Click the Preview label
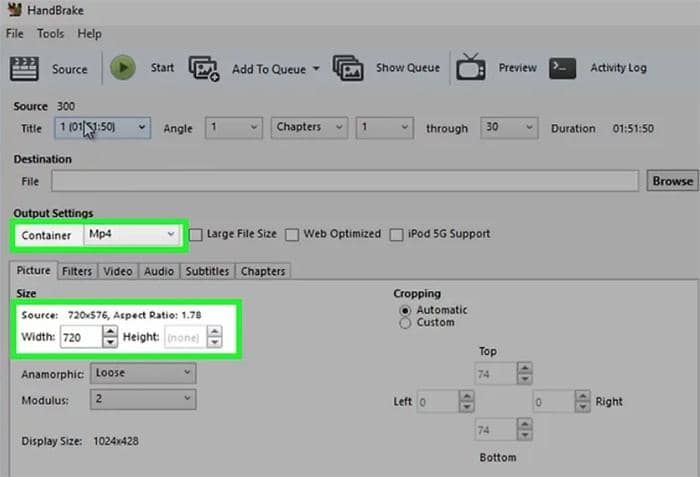This screenshot has width=700, height=477. click(517, 68)
